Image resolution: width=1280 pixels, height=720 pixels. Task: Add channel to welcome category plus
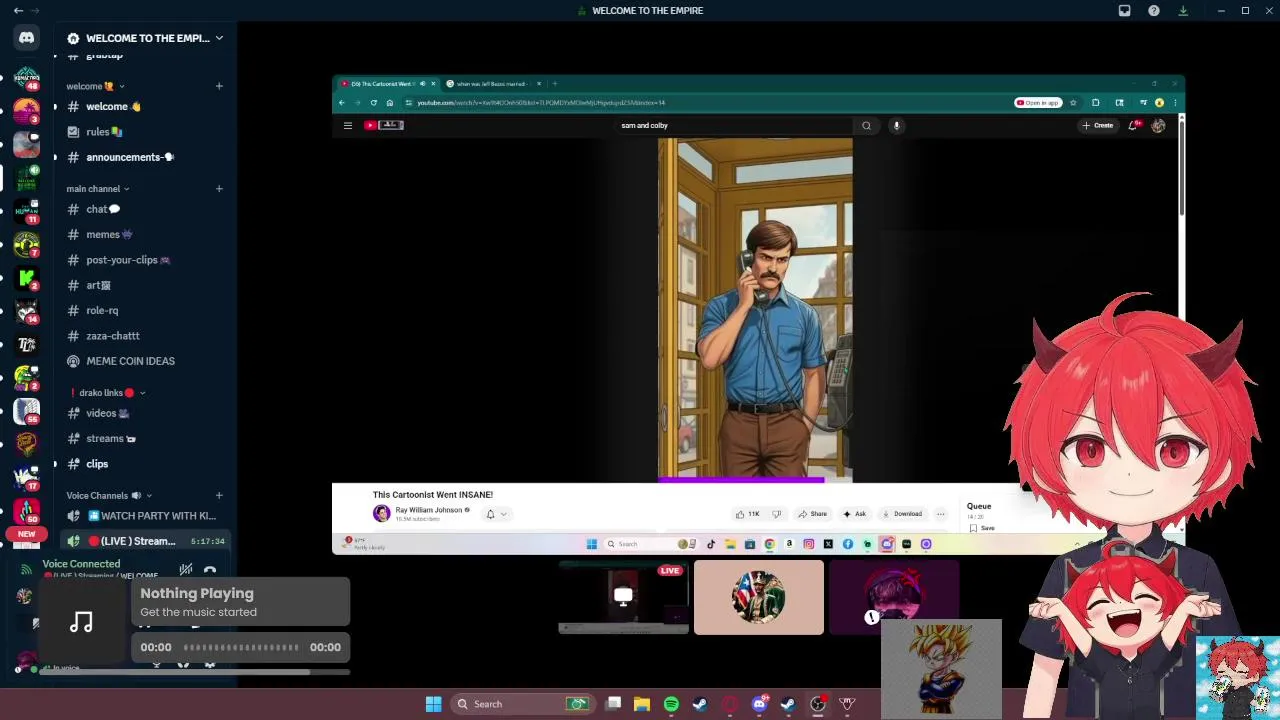tap(219, 86)
